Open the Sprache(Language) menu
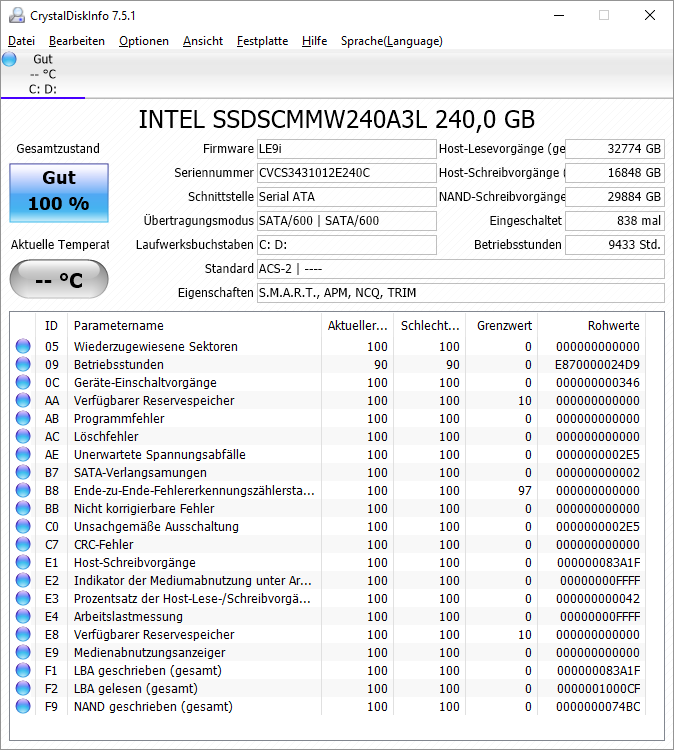Screen dimensions: 674x750 pos(392,41)
